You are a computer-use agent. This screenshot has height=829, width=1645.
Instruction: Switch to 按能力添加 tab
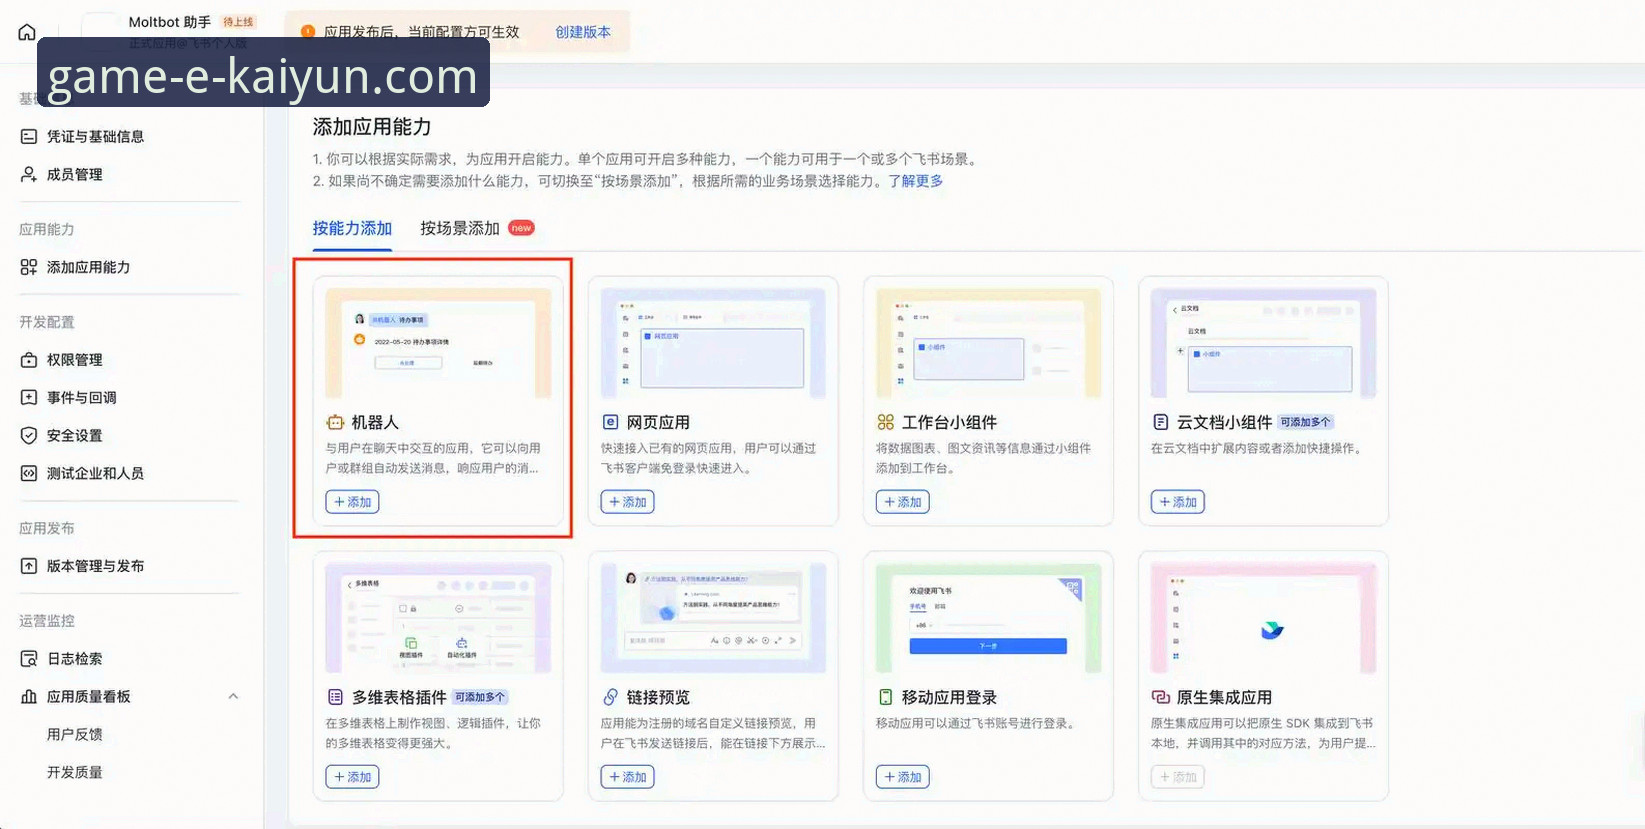[352, 229]
